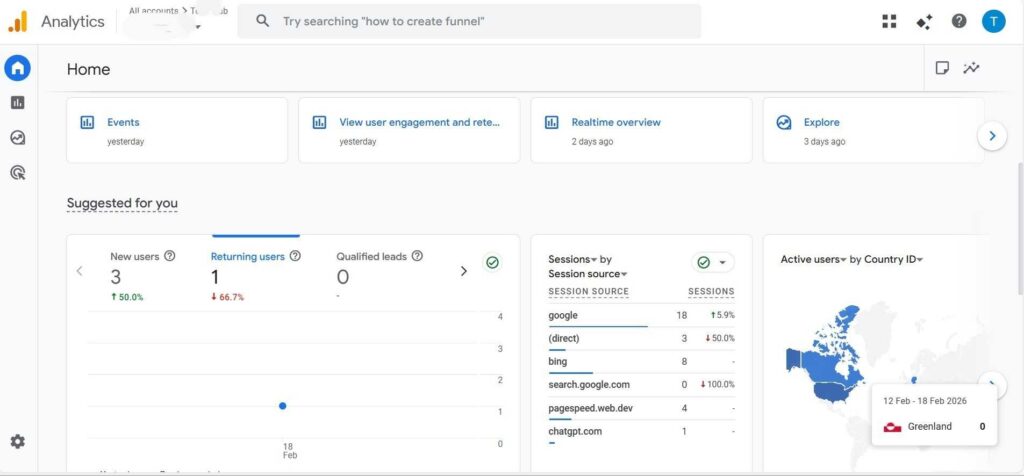This screenshot has width=1024, height=476.
Task: Open the data quality dropdown on sessions card
Action: tap(712, 262)
